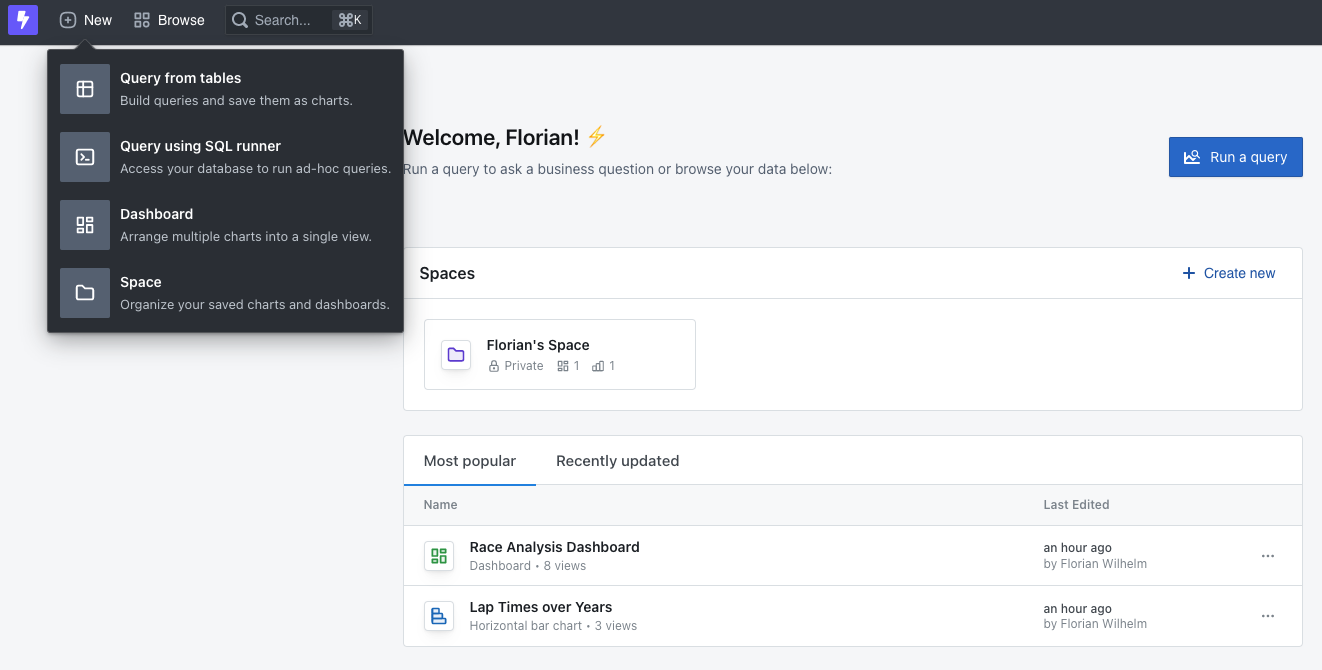The height and width of the screenshot is (670, 1322).
Task: Open the actions menu for Lap Times over Years
Action: [1268, 615]
